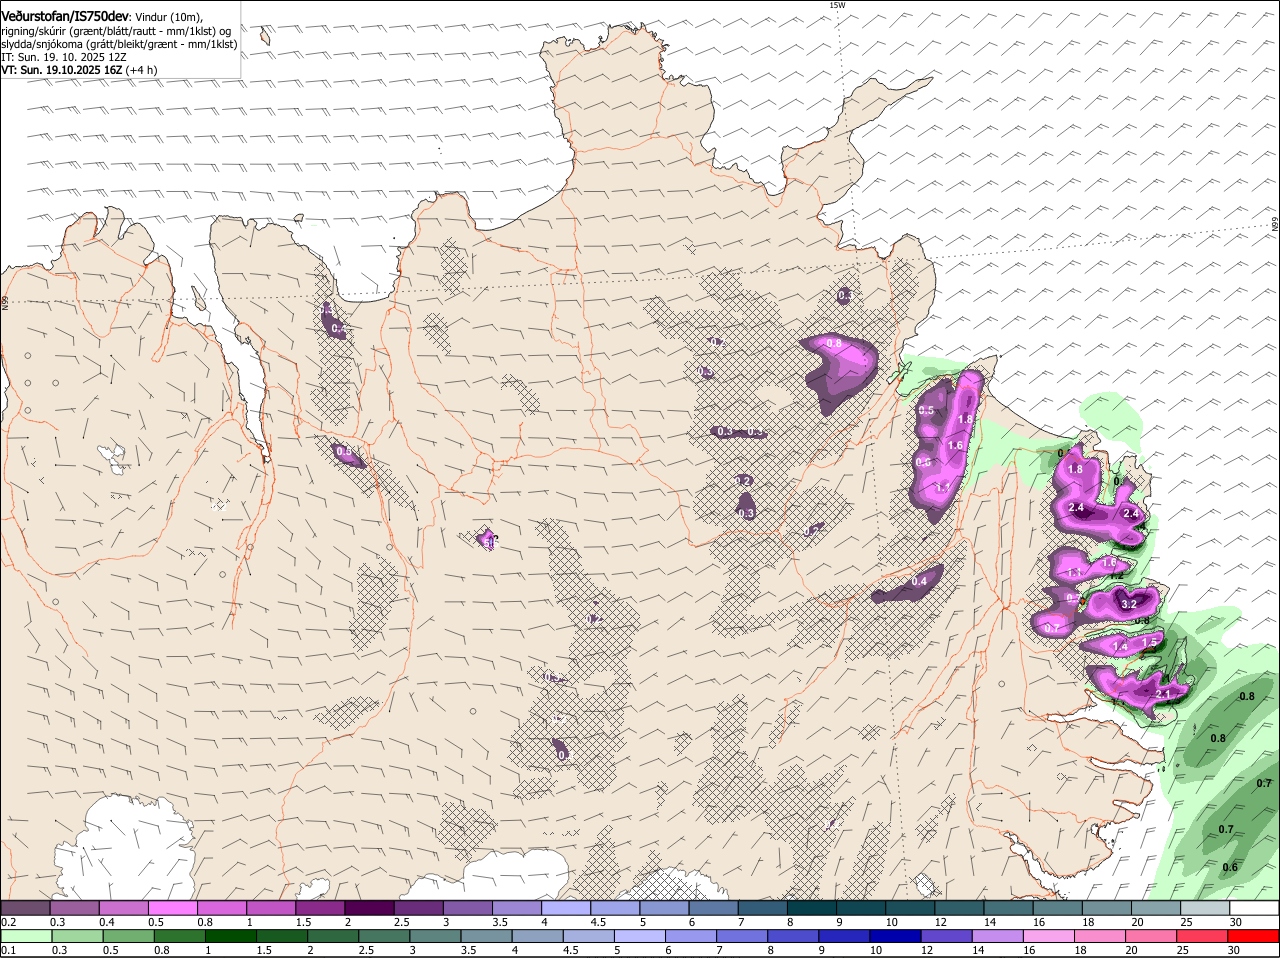Pick the grey-purple 0.2 swatch in snow legend
Screen dimensions: 1280x958
coord(25,907)
